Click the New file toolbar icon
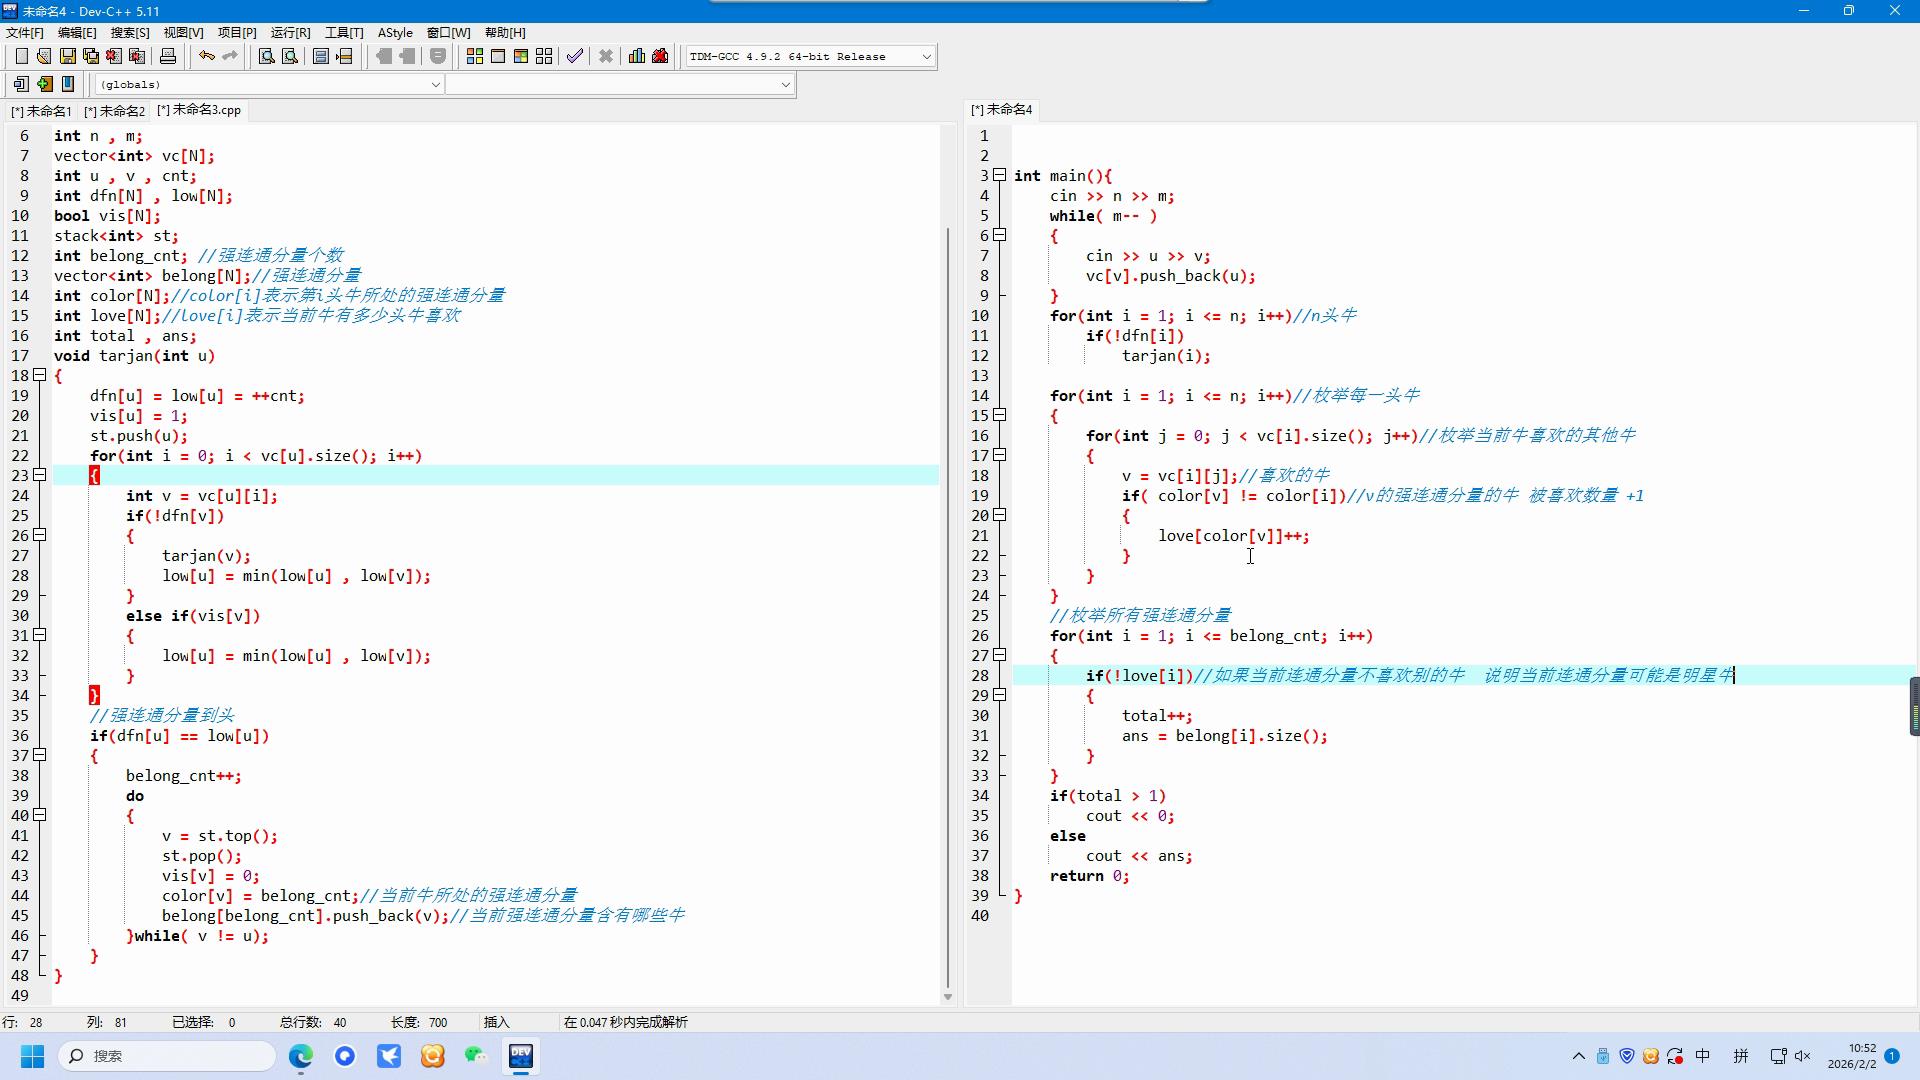This screenshot has height=1080, width=1920. (21, 56)
